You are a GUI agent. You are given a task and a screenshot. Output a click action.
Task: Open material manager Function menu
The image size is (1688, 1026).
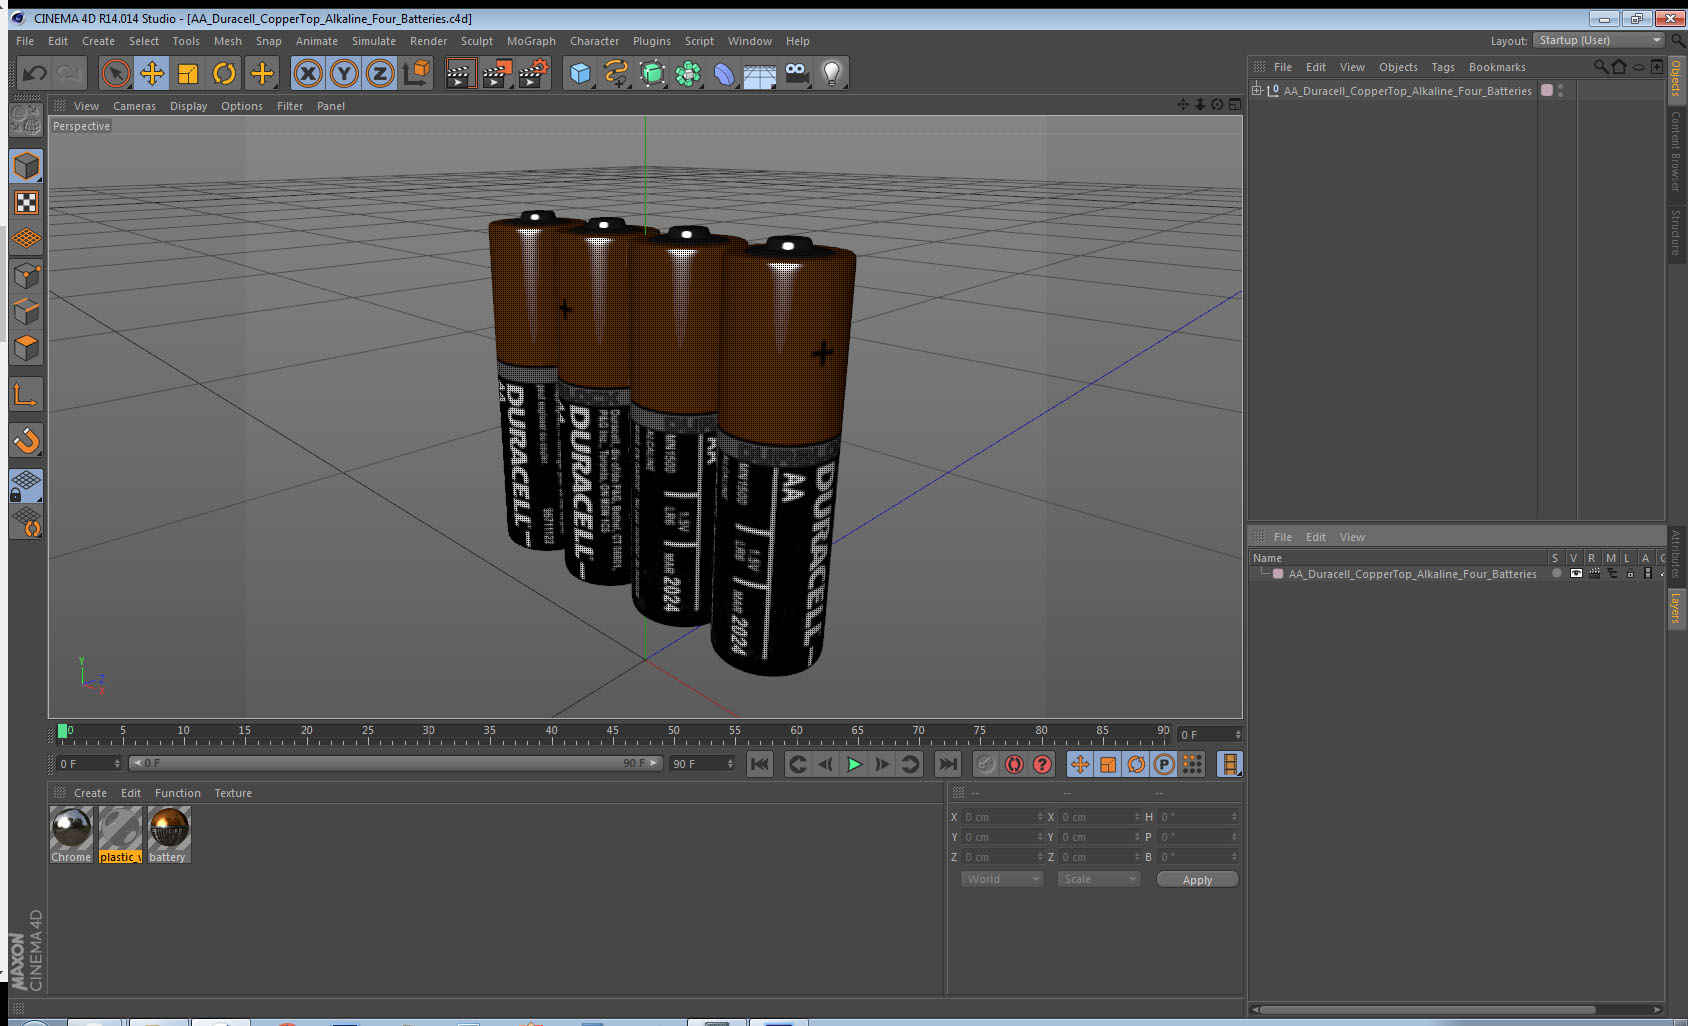178,793
